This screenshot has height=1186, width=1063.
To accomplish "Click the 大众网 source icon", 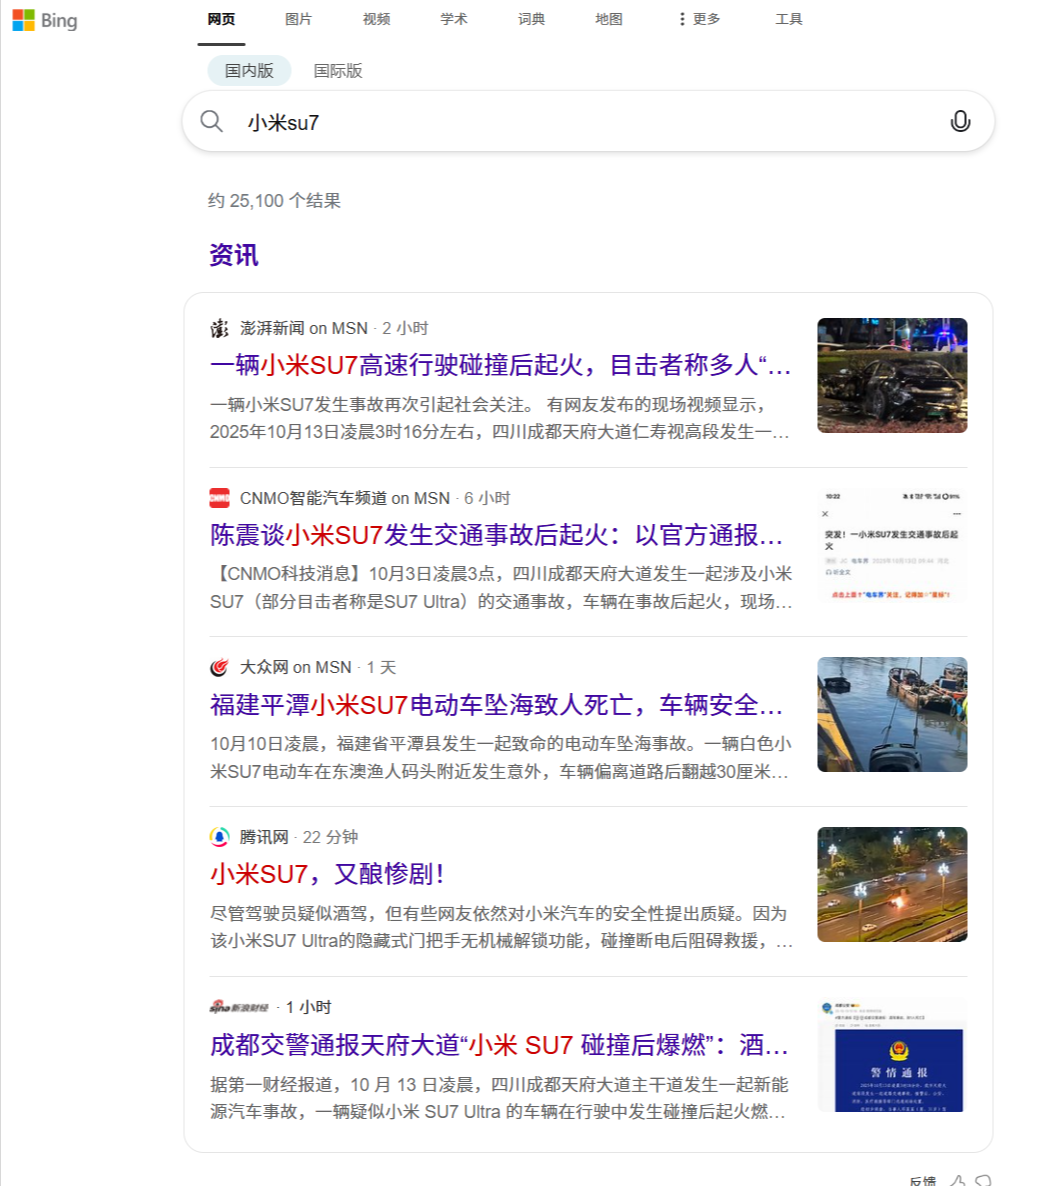I will 219,667.
